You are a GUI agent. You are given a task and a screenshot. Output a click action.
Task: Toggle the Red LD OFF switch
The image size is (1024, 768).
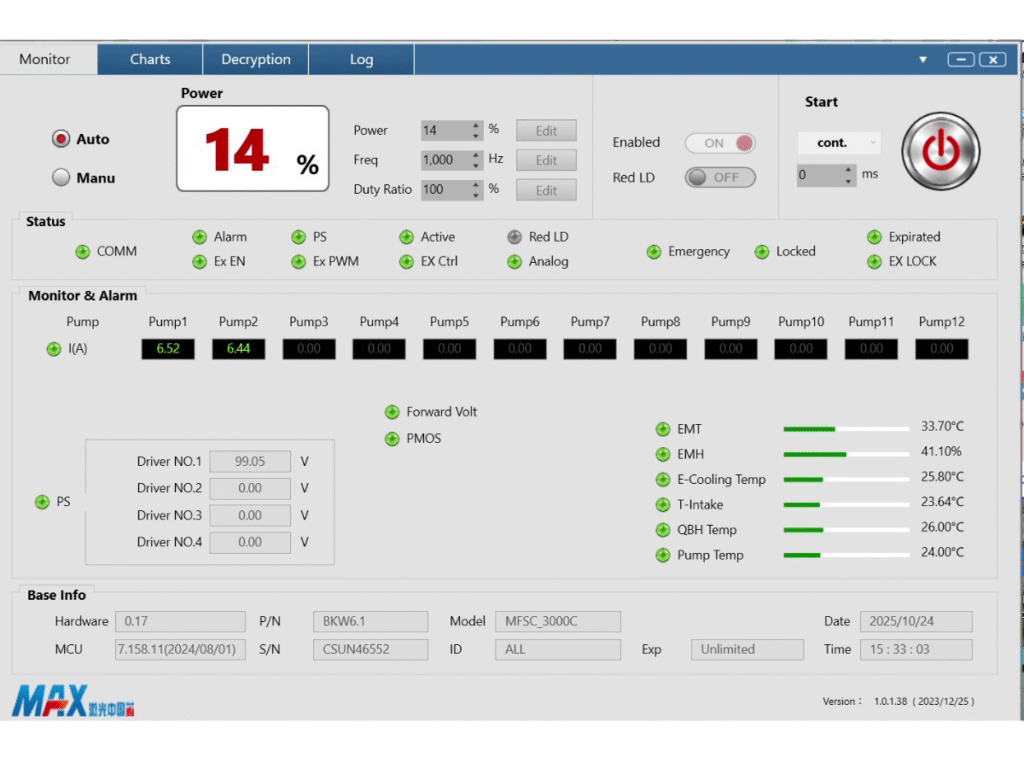tap(720, 177)
